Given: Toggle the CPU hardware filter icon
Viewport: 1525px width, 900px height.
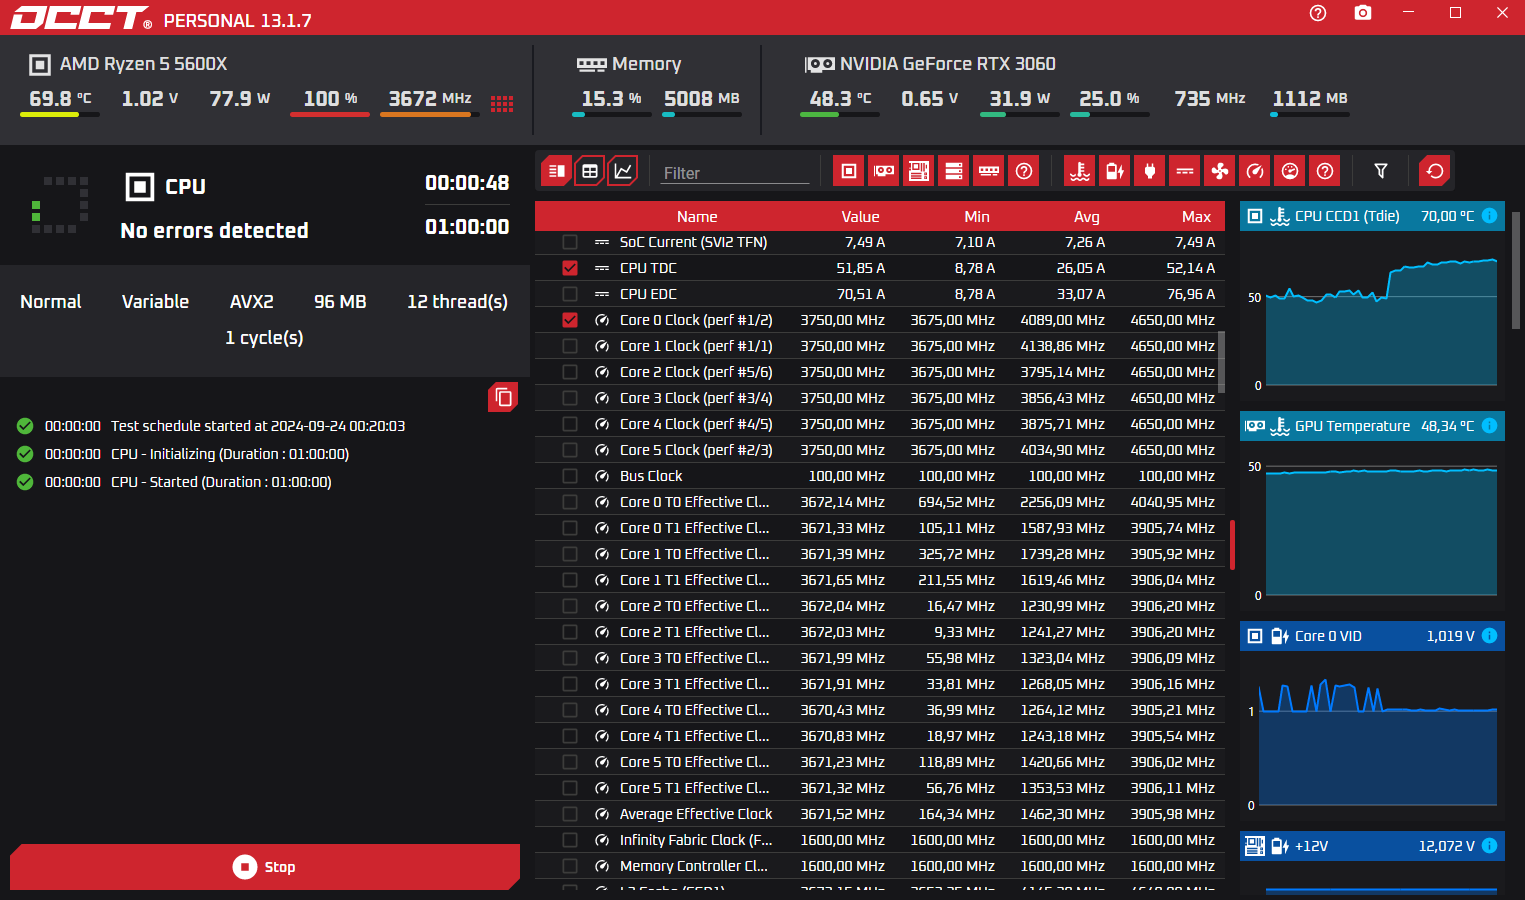Looking at the screenshot, I should click(849, 171).
